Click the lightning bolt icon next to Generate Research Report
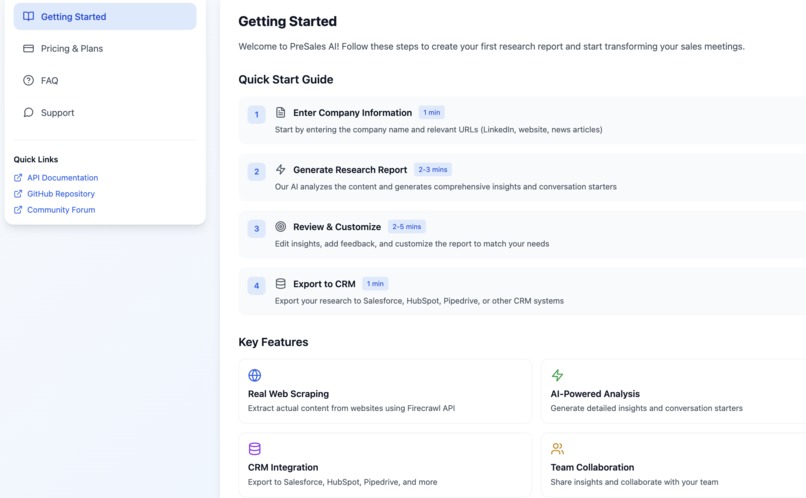The height and width of the screenshot is (498, 806). pos(280,169)
